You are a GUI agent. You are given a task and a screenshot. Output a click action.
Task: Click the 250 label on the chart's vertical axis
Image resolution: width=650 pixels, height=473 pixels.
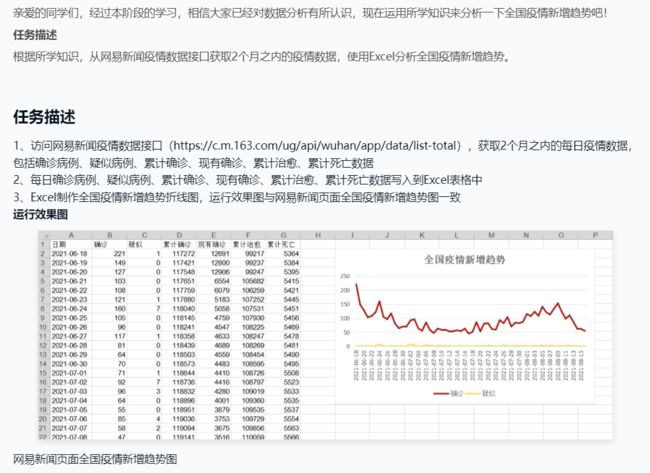tap(345, 276)
